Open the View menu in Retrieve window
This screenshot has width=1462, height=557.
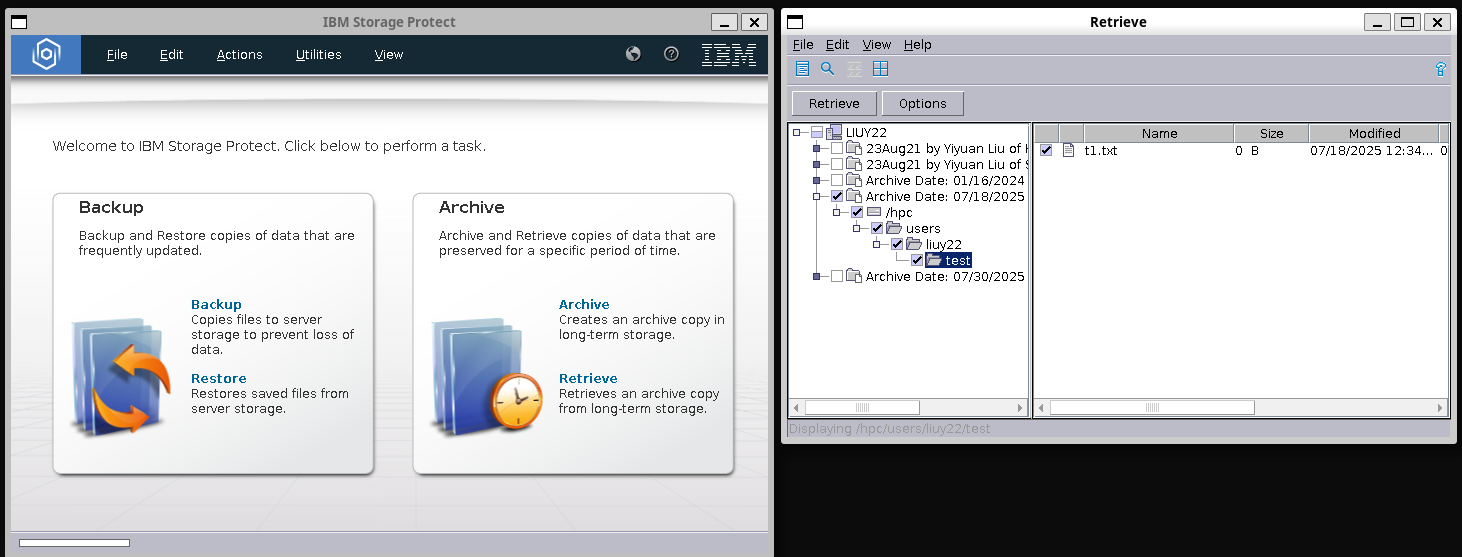pos(876,44)
